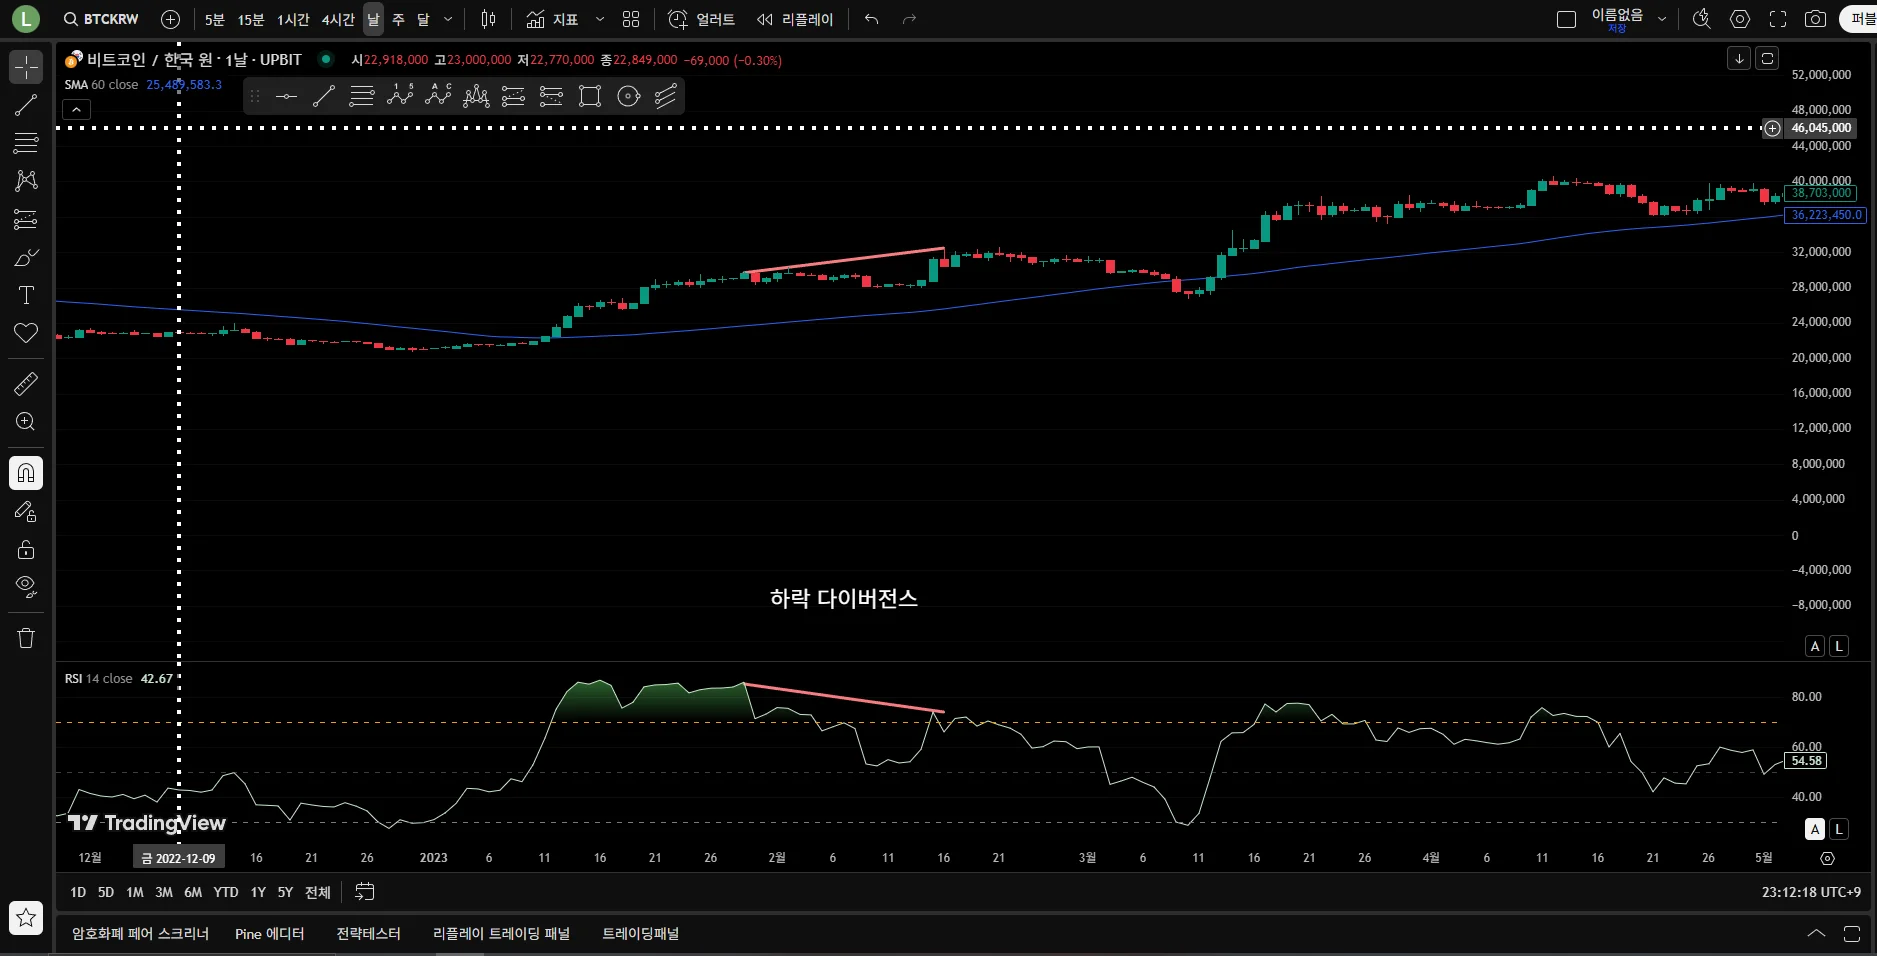Toggle lock all drawing tools
The image size is (1877, 956).
[x=26, y=549]
